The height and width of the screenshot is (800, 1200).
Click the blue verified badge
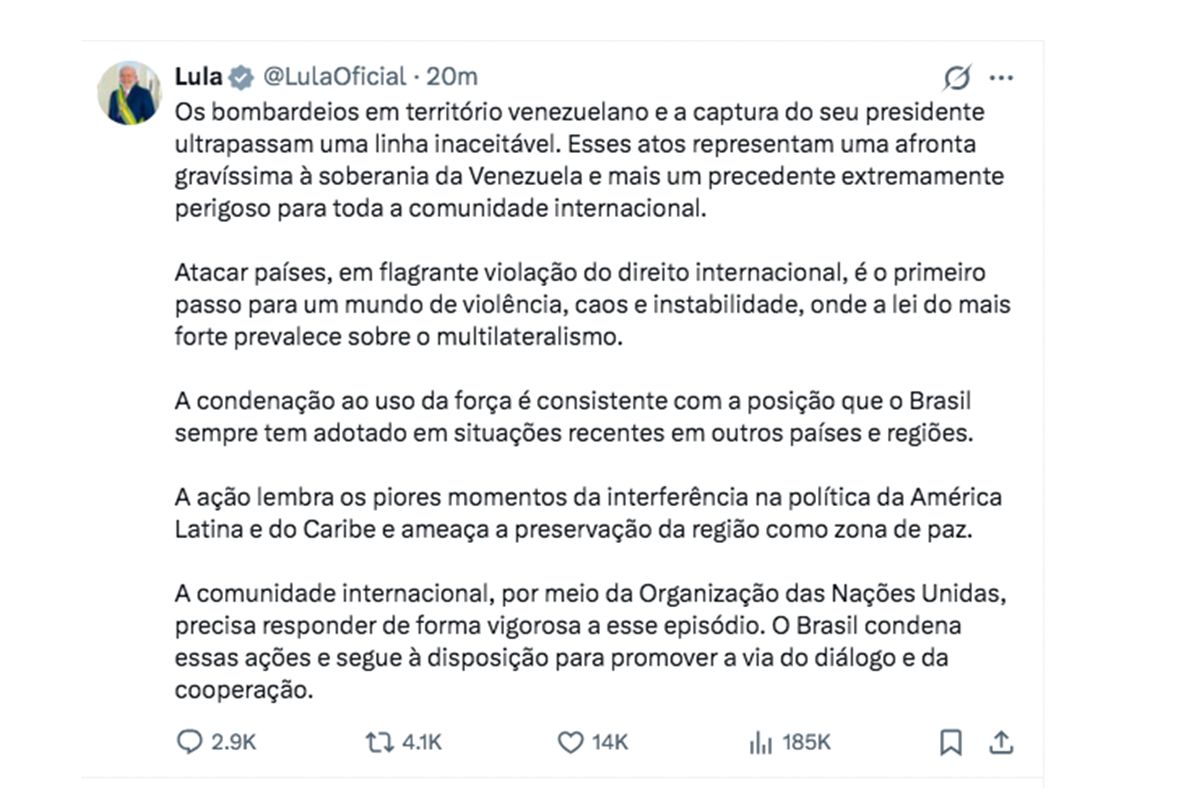[240, 77]
